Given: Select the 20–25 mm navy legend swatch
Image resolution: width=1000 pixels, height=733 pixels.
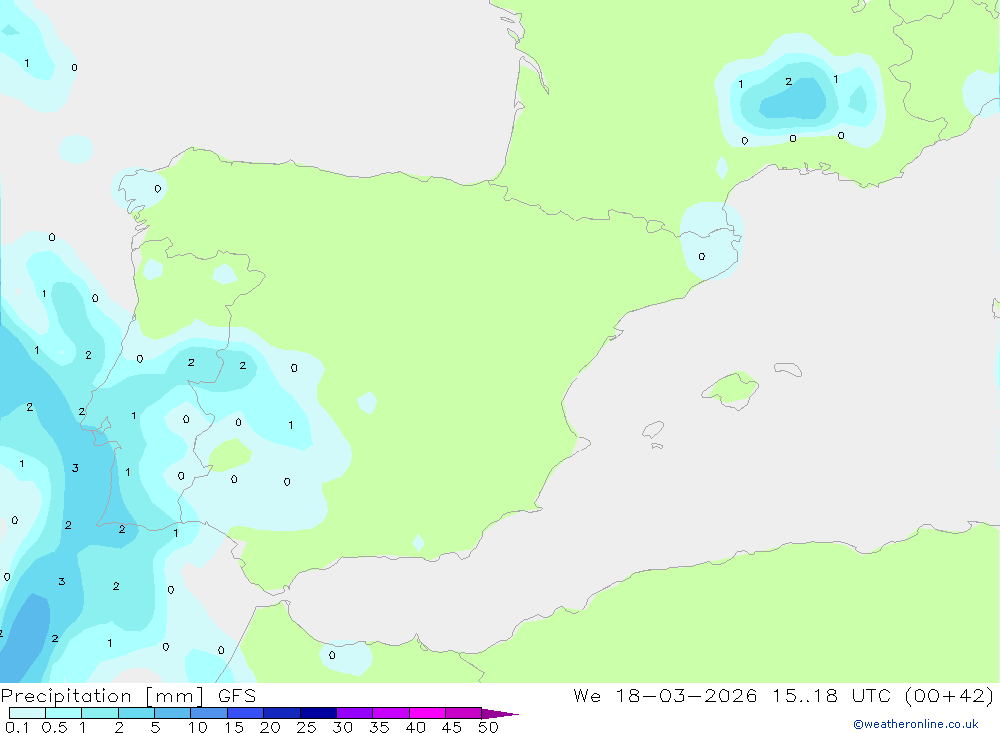Looking at the screenshot, I should pyautogui.click(x=281, y=713).
